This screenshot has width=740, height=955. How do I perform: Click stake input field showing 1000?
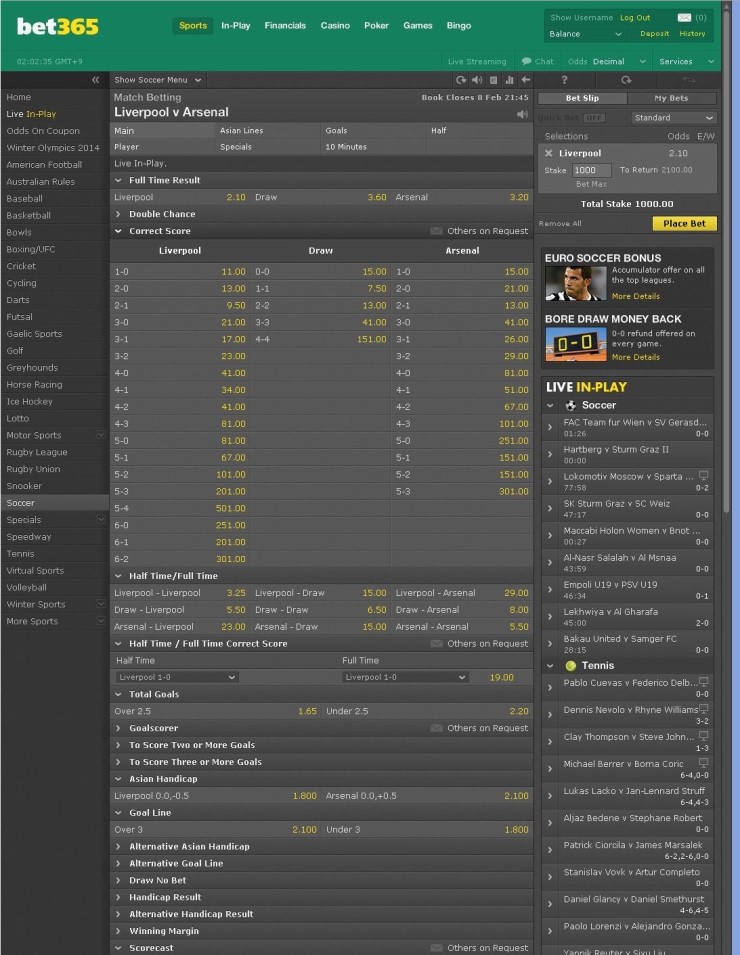591,171
